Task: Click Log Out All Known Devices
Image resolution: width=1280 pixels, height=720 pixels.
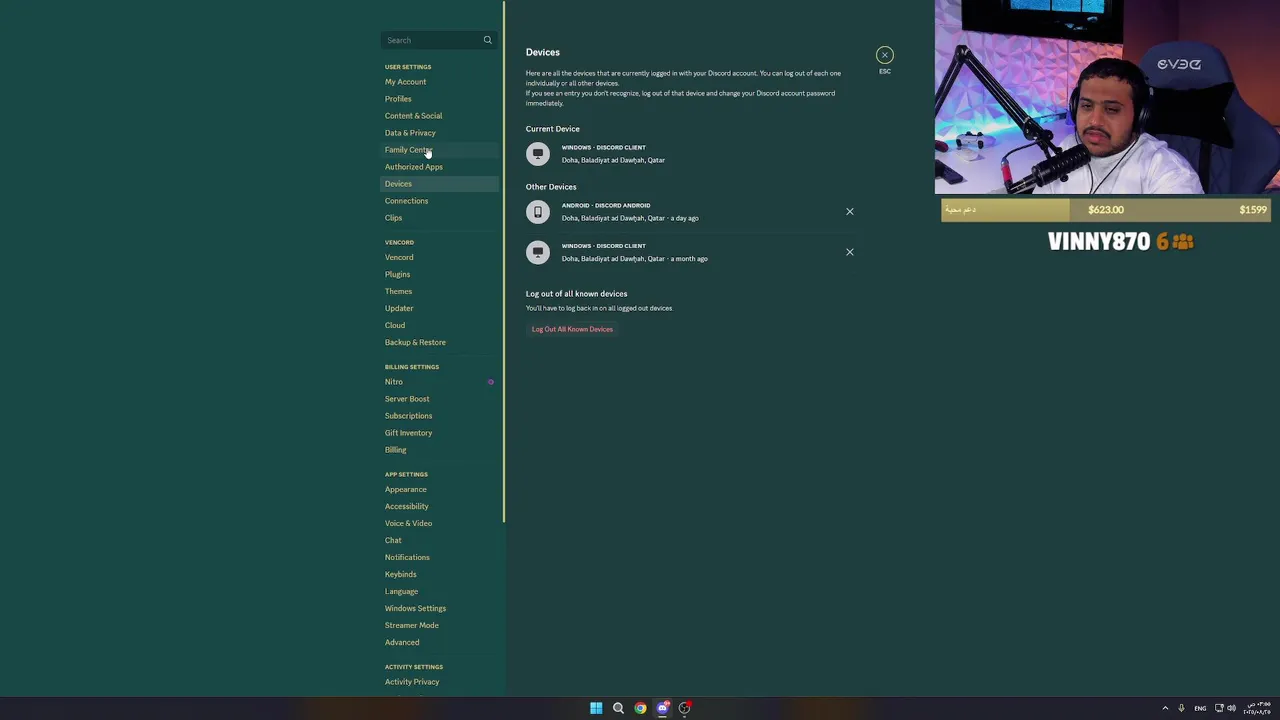Action: pos(572,329)
